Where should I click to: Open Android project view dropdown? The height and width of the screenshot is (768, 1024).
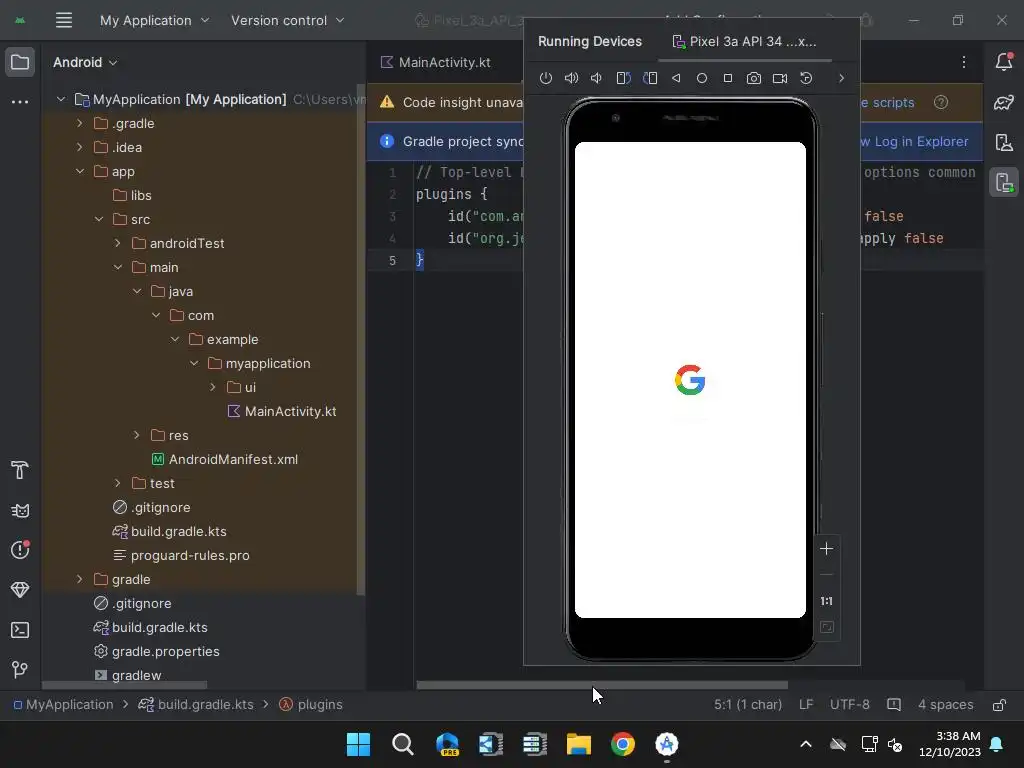85,62
